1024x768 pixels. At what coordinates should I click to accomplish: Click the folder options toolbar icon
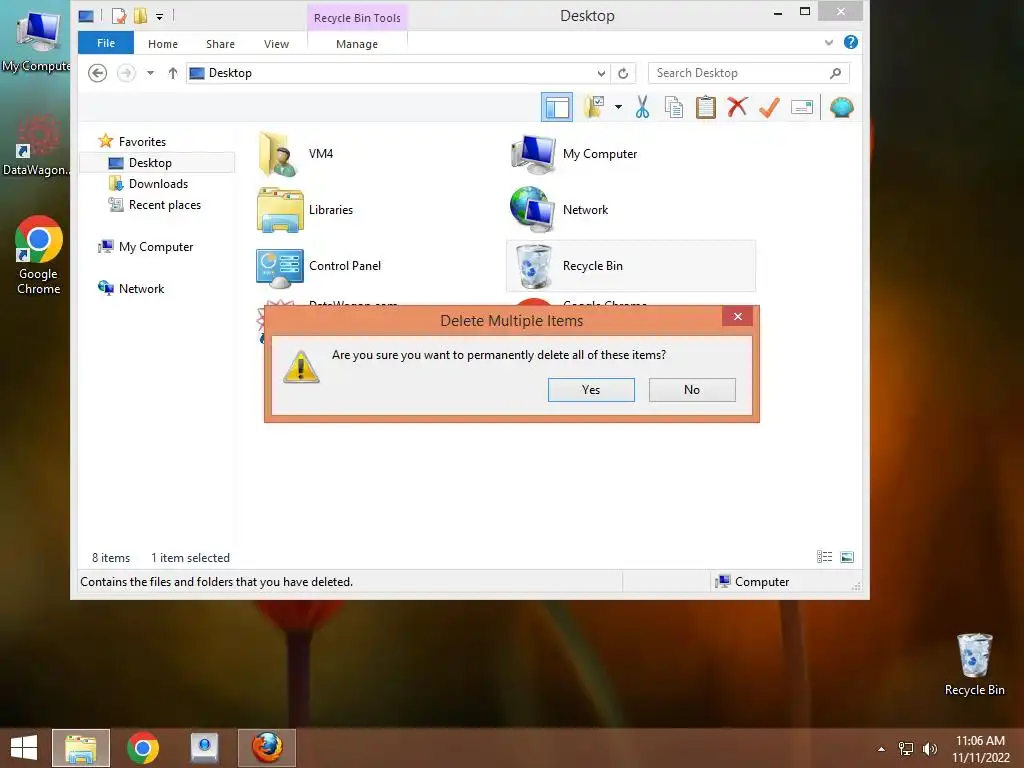tap(594, 106)
